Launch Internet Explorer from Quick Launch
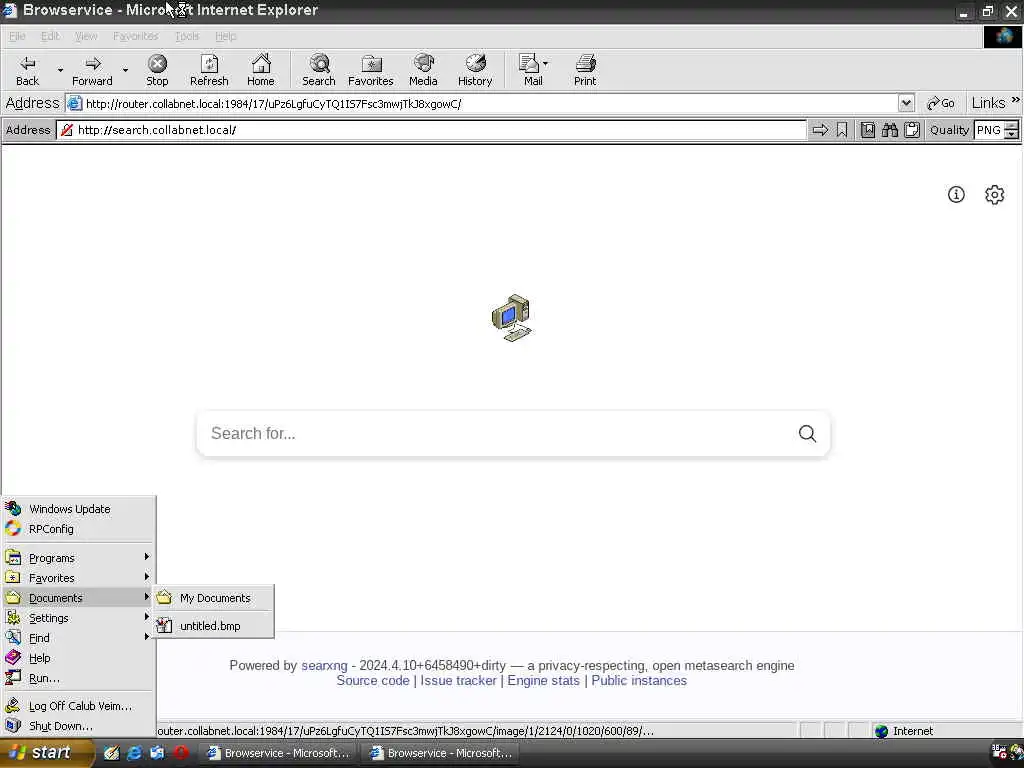Image resolution: width=1024 pixels, height=768 pixels. 135,753
